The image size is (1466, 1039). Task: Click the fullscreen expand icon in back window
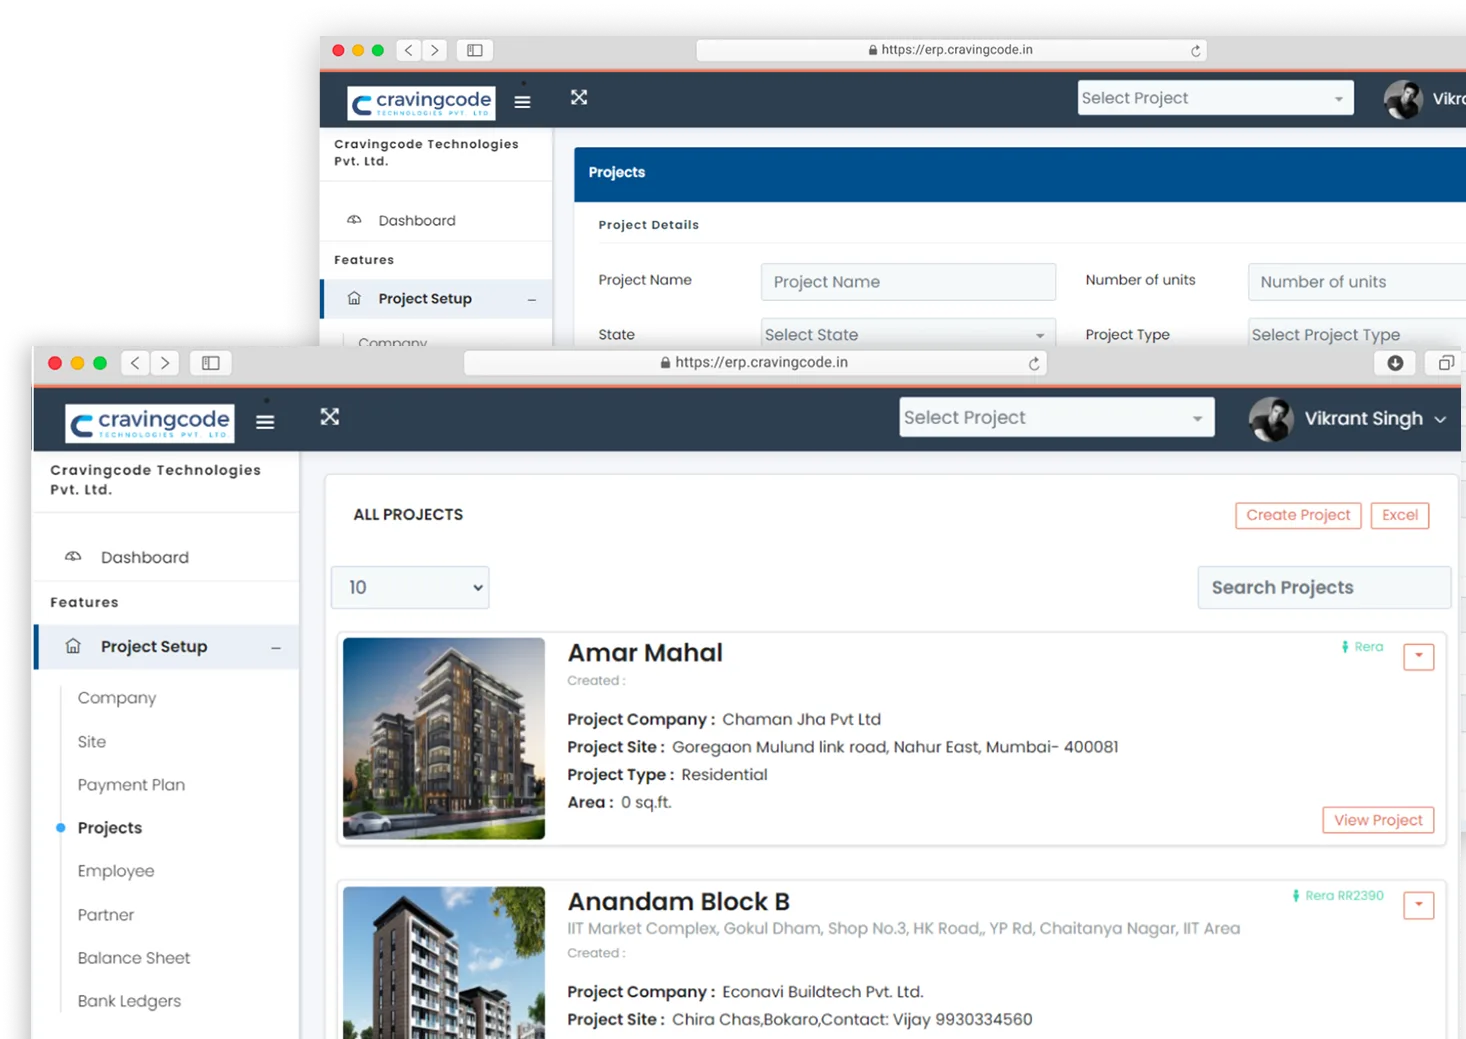[579, 97]
